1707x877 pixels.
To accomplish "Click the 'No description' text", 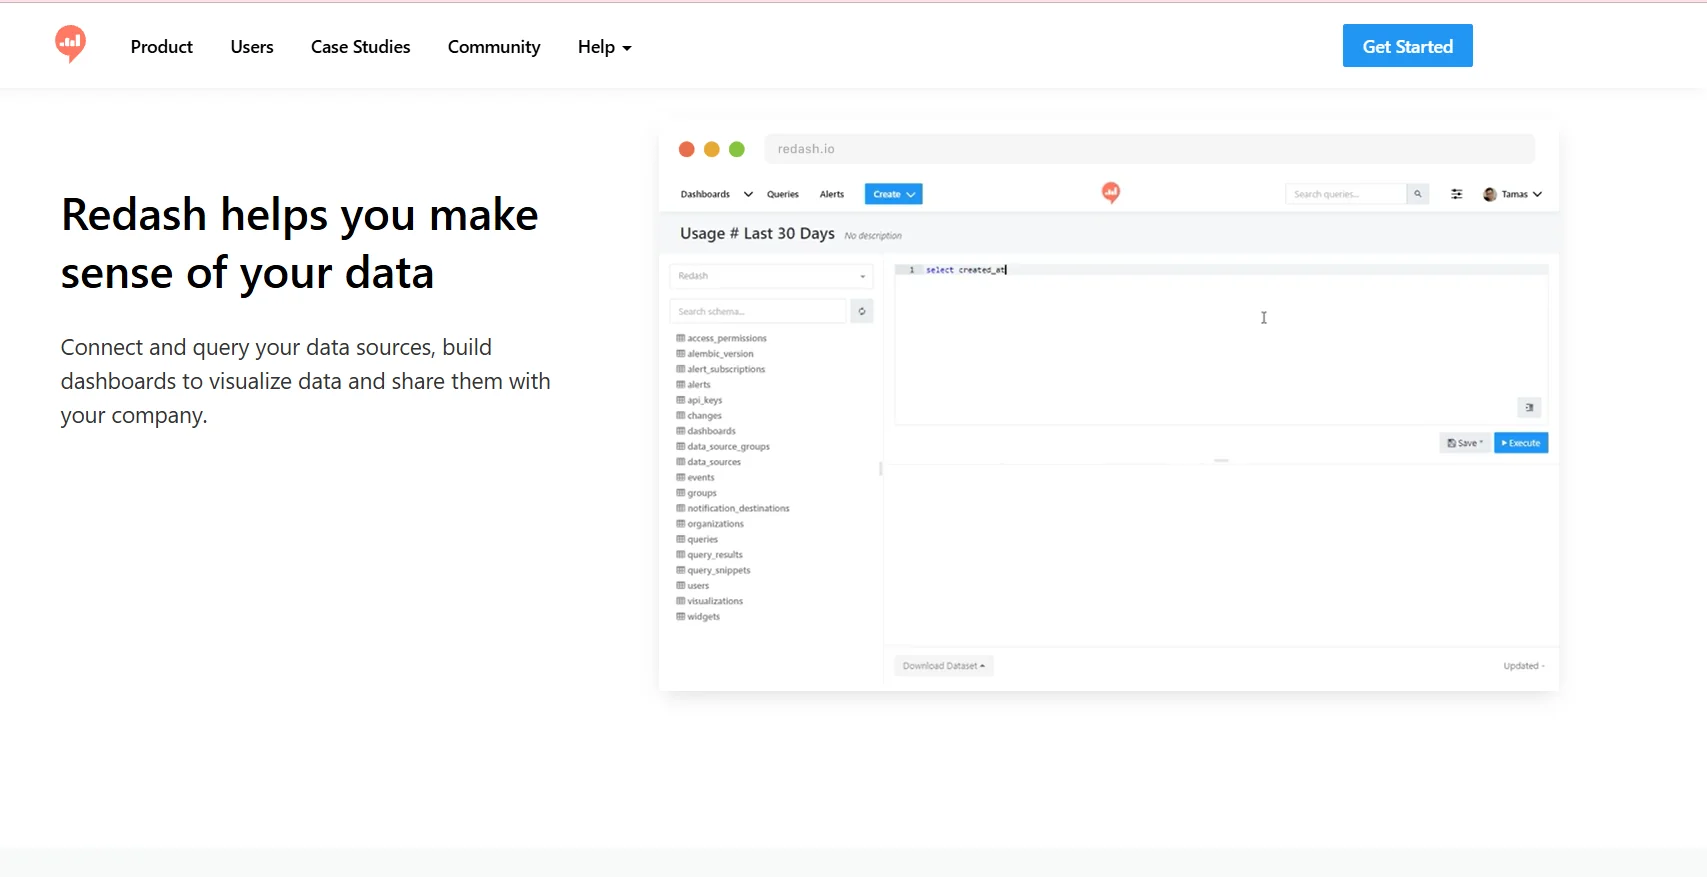I will (873, 236).
